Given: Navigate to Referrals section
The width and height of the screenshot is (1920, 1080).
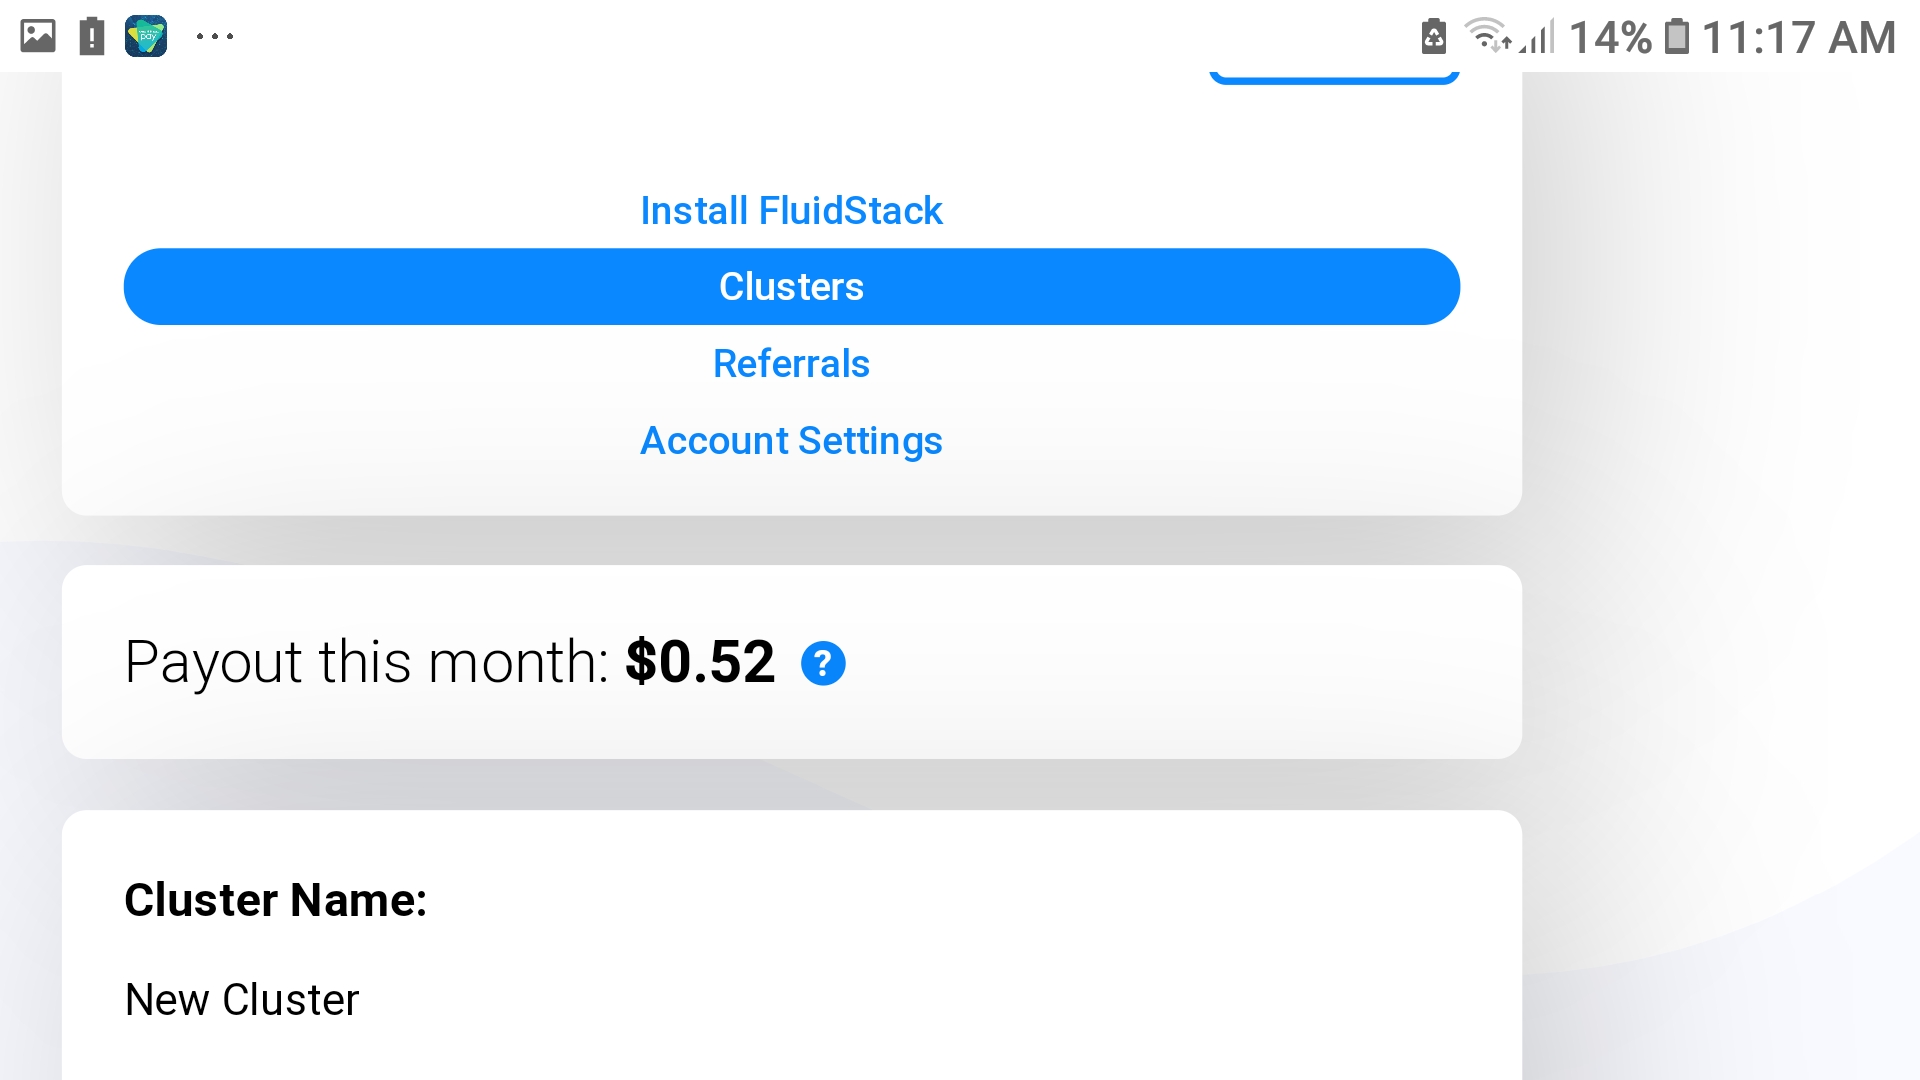Looking at the screenshot, I should (x=790, y=363).
